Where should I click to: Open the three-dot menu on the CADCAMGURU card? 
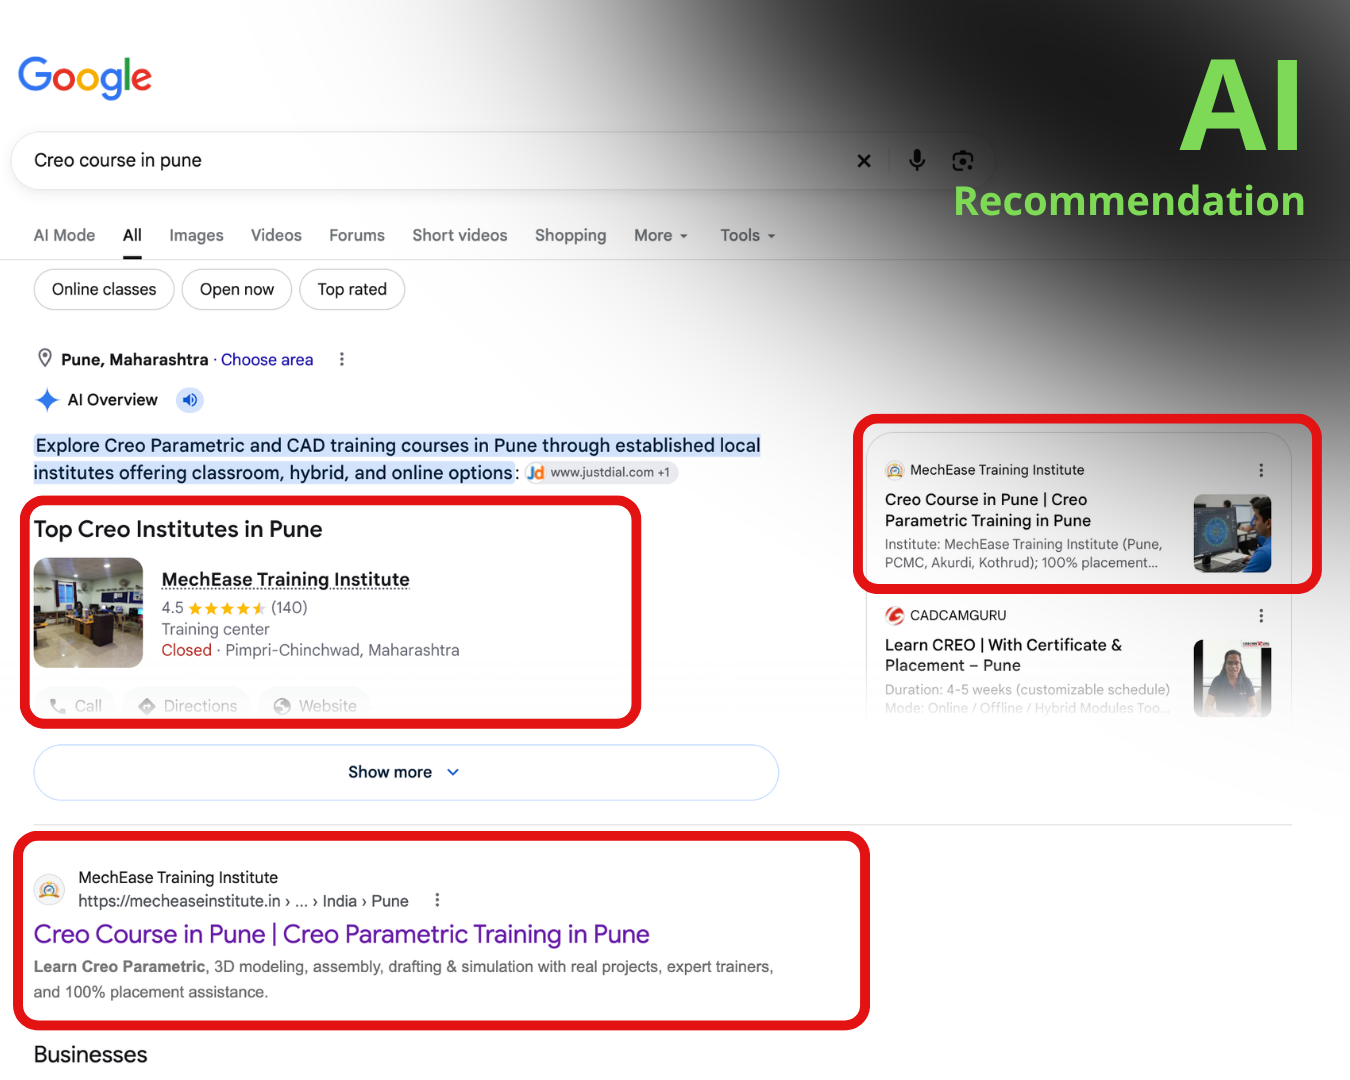click(1261, 616)
